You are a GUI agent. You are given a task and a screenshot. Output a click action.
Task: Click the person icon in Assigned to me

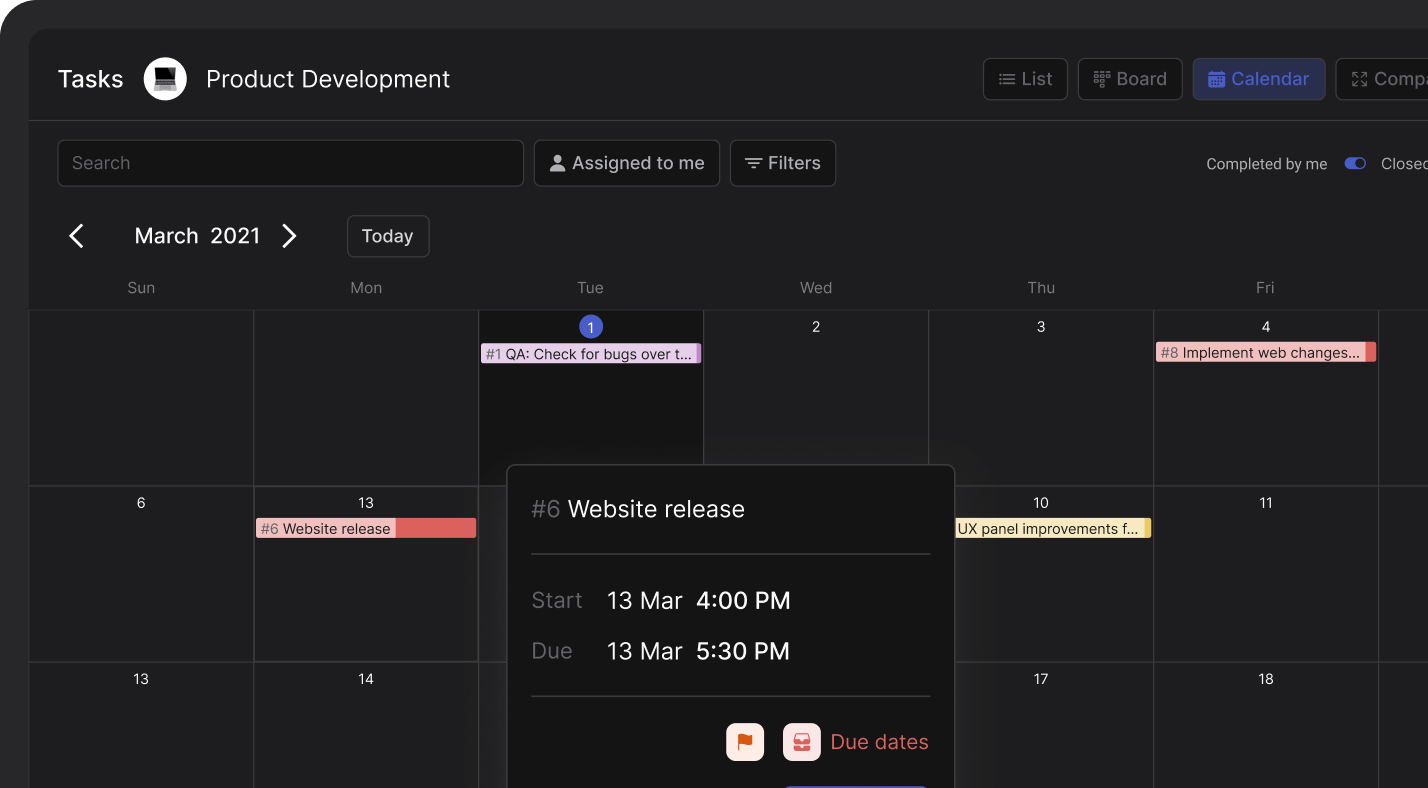557,162
